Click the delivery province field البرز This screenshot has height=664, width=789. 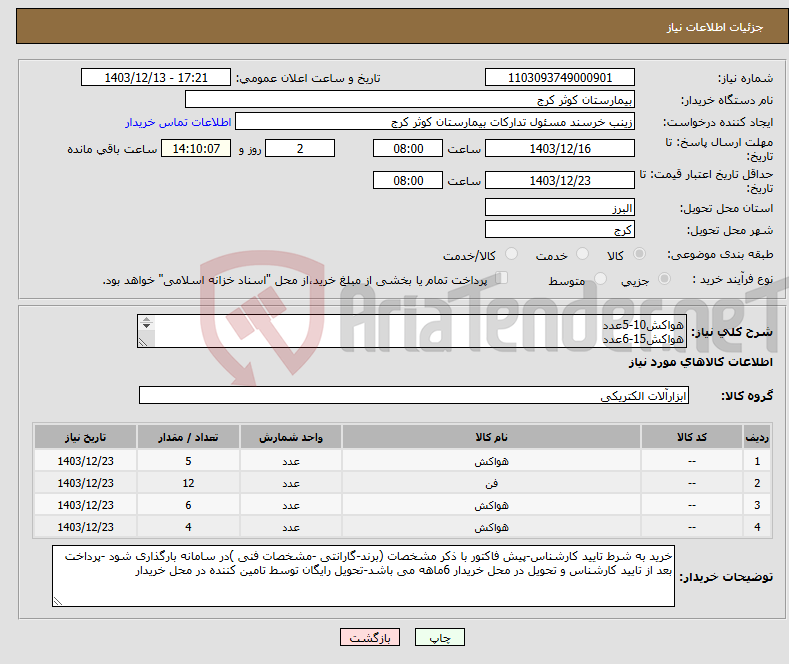point(560,207)
